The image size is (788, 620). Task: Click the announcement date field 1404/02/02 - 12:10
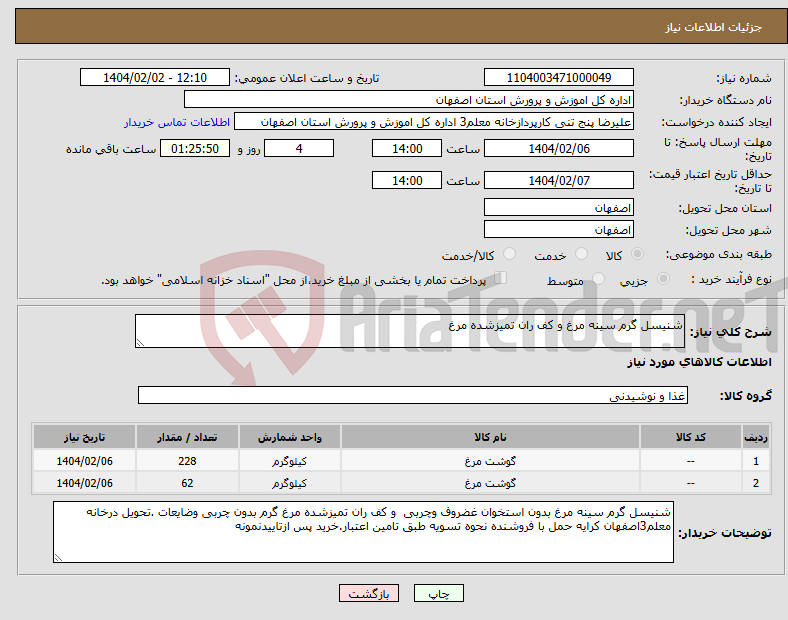pyautogui.click(x=155, y=77)
